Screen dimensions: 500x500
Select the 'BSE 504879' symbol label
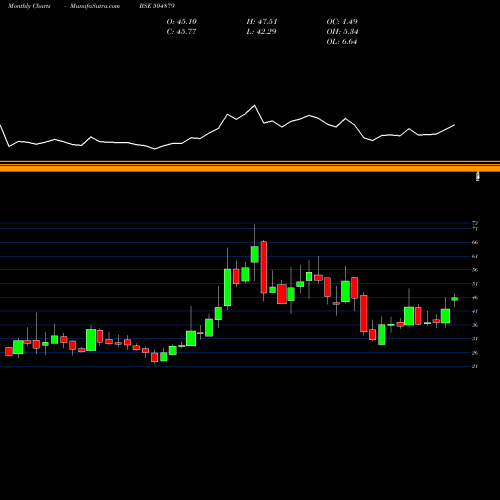tap(157, 6)
